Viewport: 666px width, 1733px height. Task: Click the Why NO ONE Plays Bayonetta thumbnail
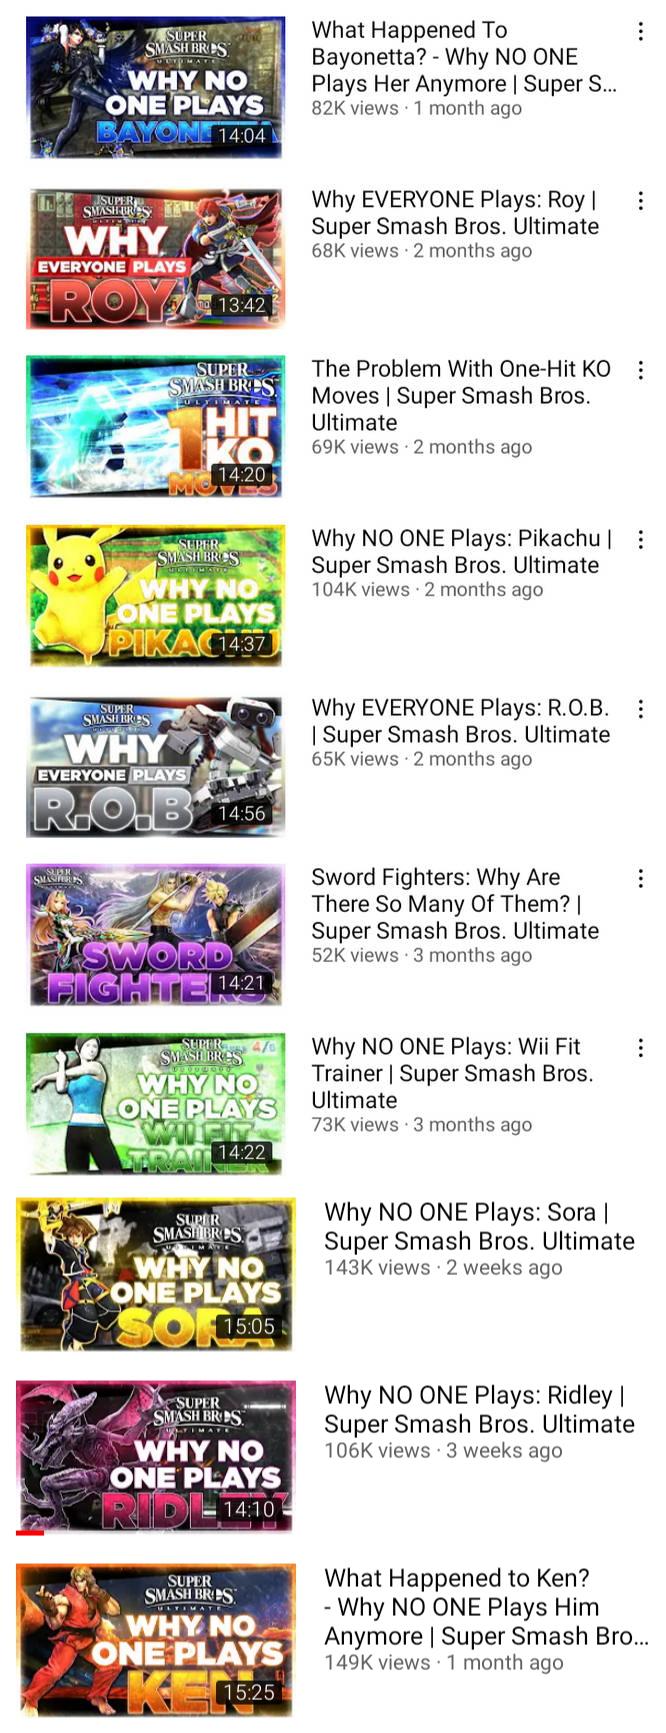tap(156, 88)
